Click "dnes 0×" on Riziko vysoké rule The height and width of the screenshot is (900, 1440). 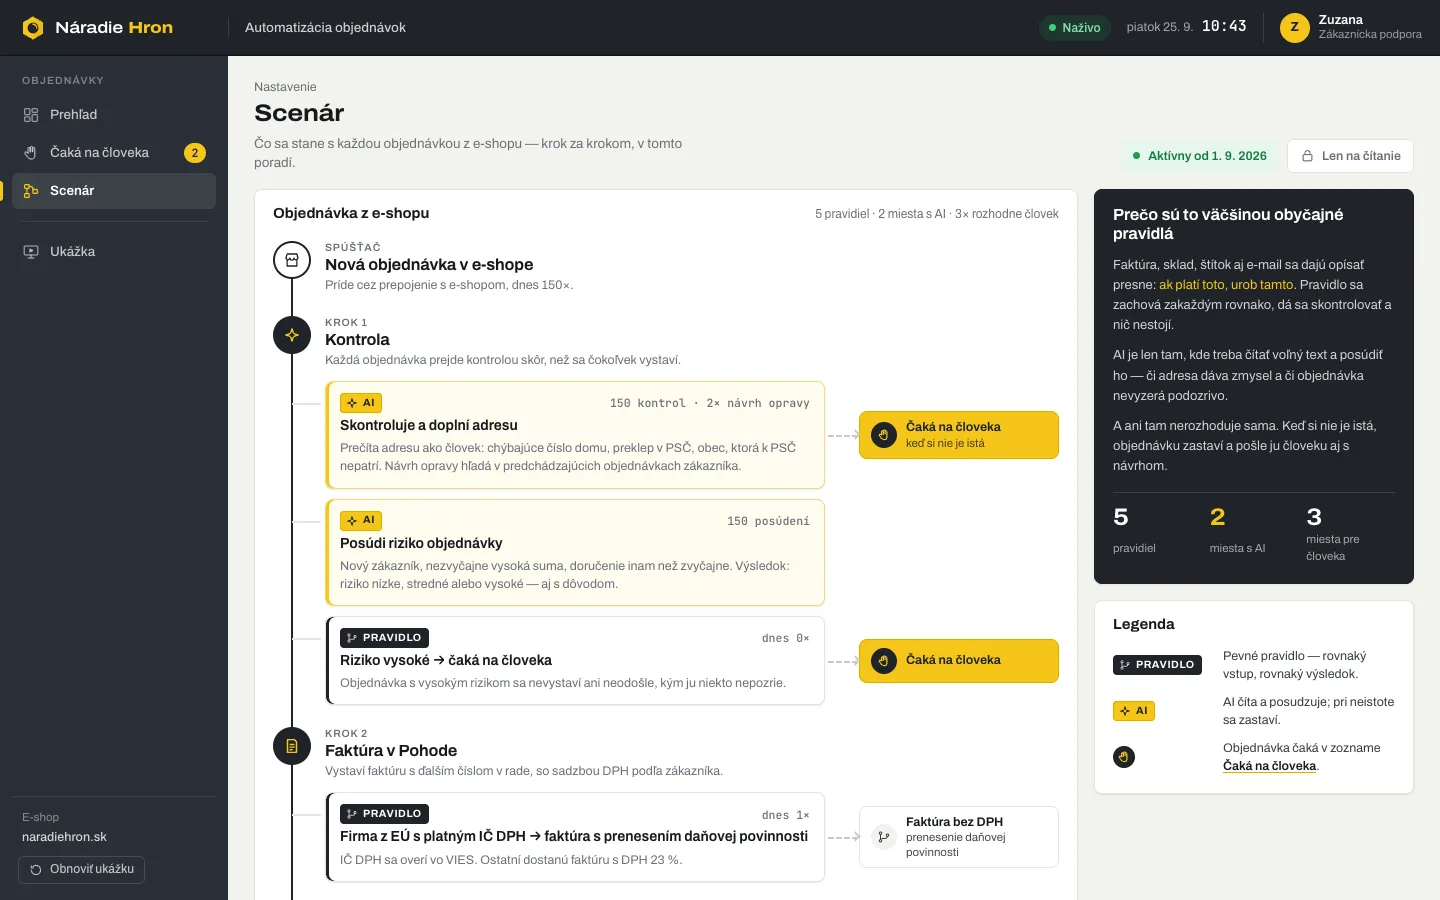tap(786, 638)
